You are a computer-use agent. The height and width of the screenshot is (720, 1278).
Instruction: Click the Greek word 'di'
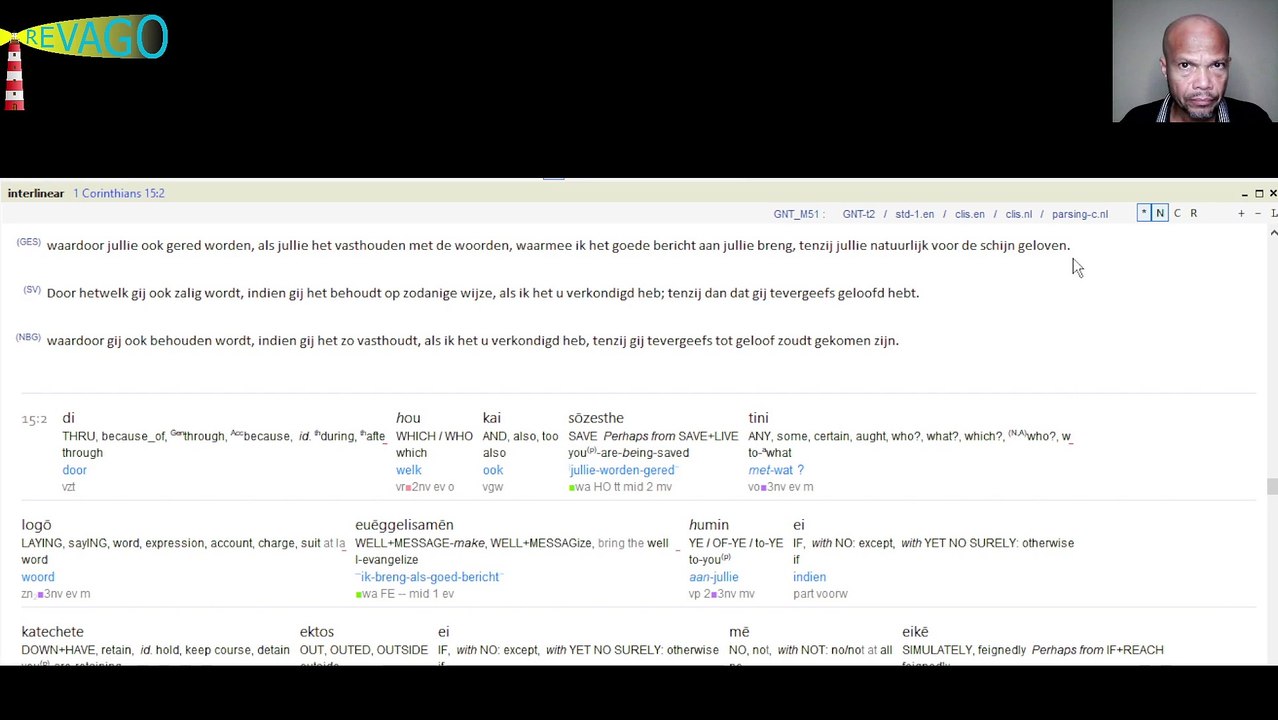click(68, 418)
